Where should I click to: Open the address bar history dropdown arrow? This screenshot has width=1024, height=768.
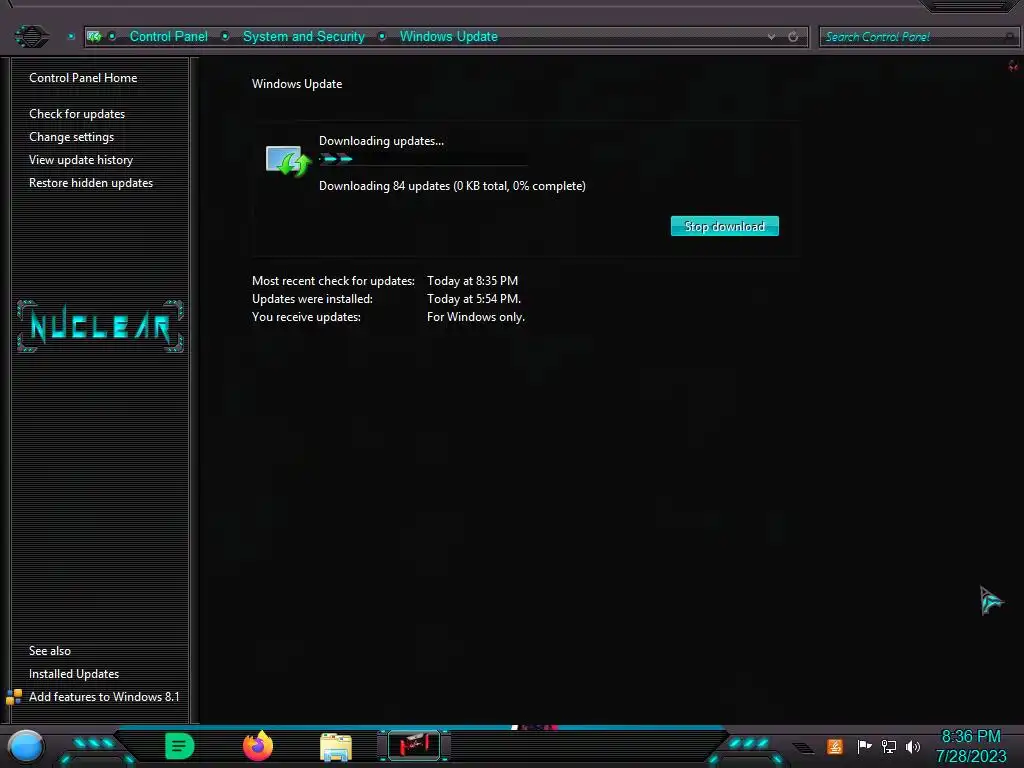click(771, 37)
